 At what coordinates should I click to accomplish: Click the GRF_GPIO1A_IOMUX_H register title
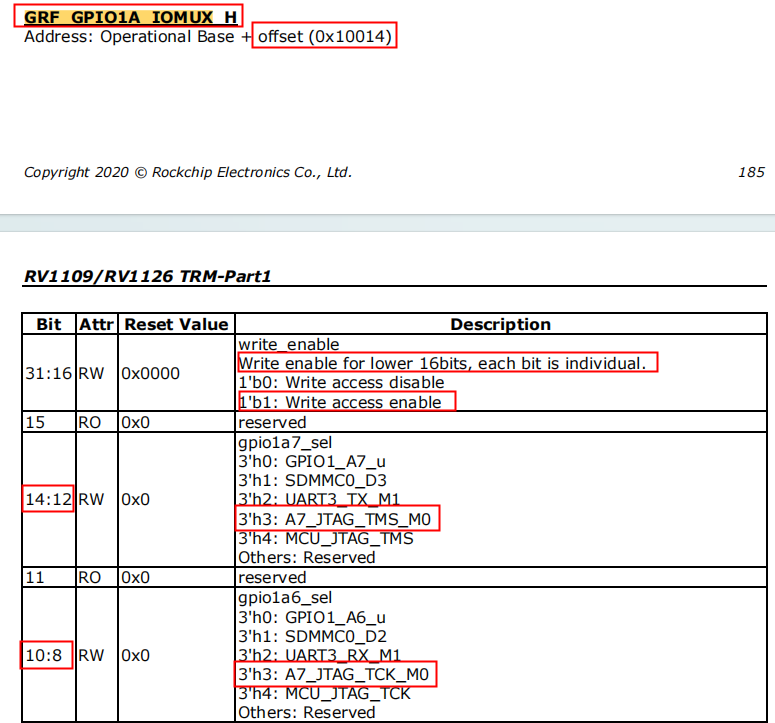pyautogui.click(x=130, y=18)
